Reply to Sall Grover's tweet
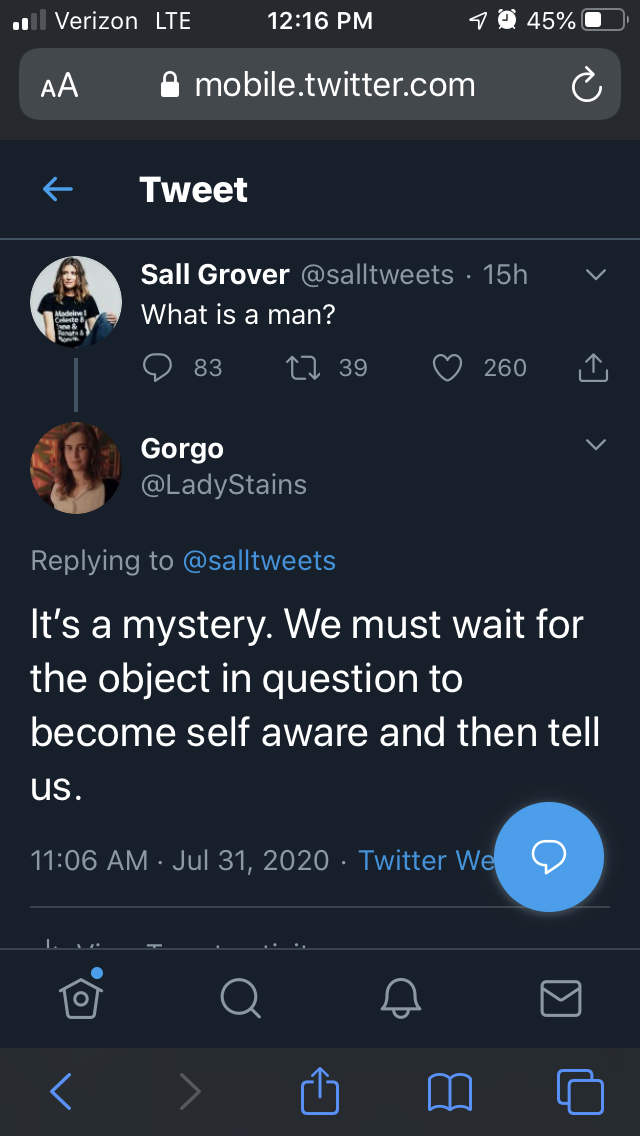The height and width of the screenshot is (1136, 640). point(158,368)
